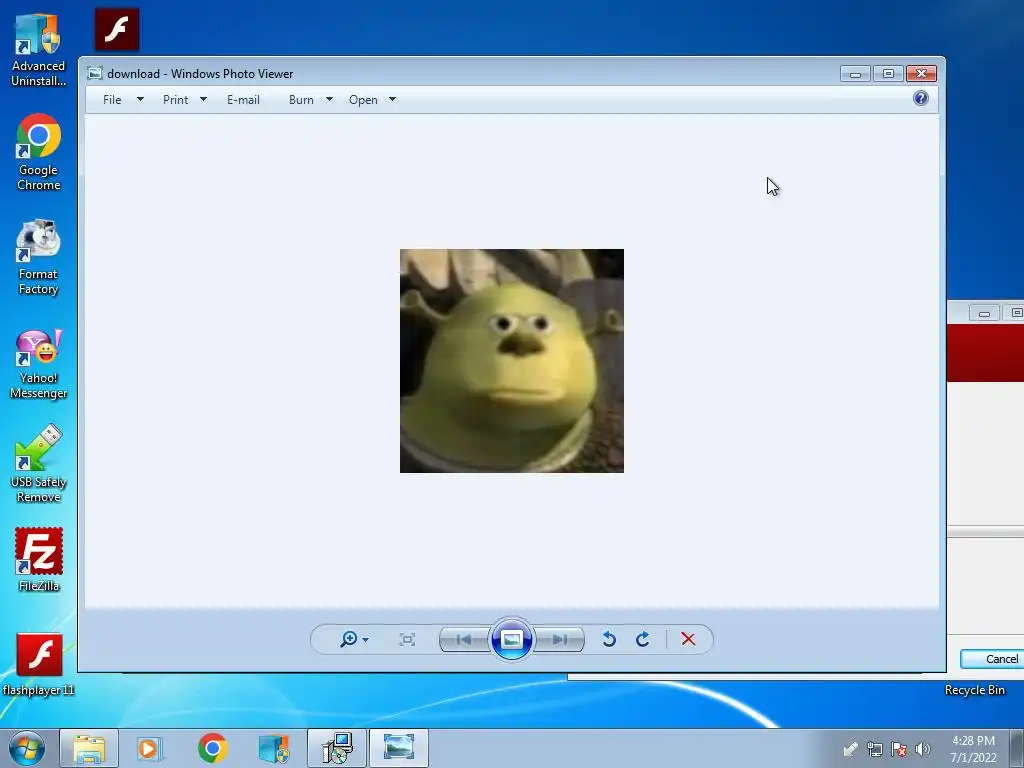Viewport: 1024px width, 768px height.
Task: Open Chrome from the taskbar
Action: tap(212, 748)
